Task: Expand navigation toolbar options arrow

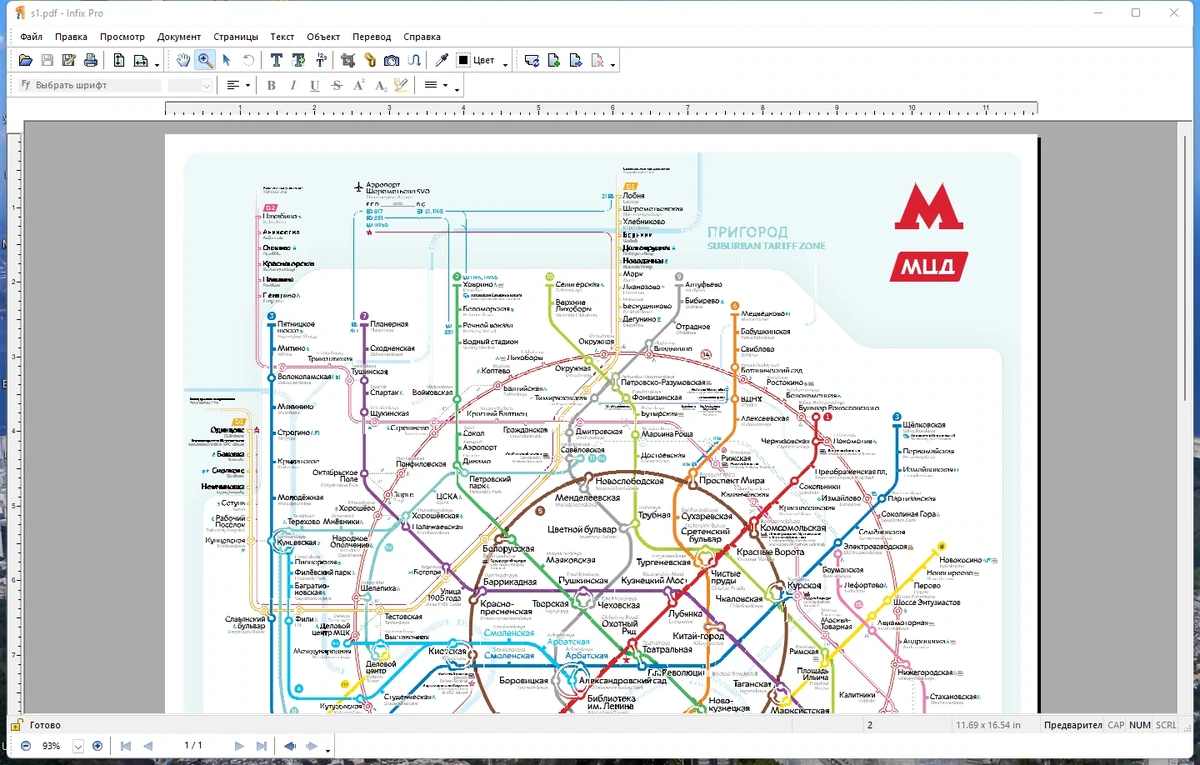Action: tap(328, 750)
